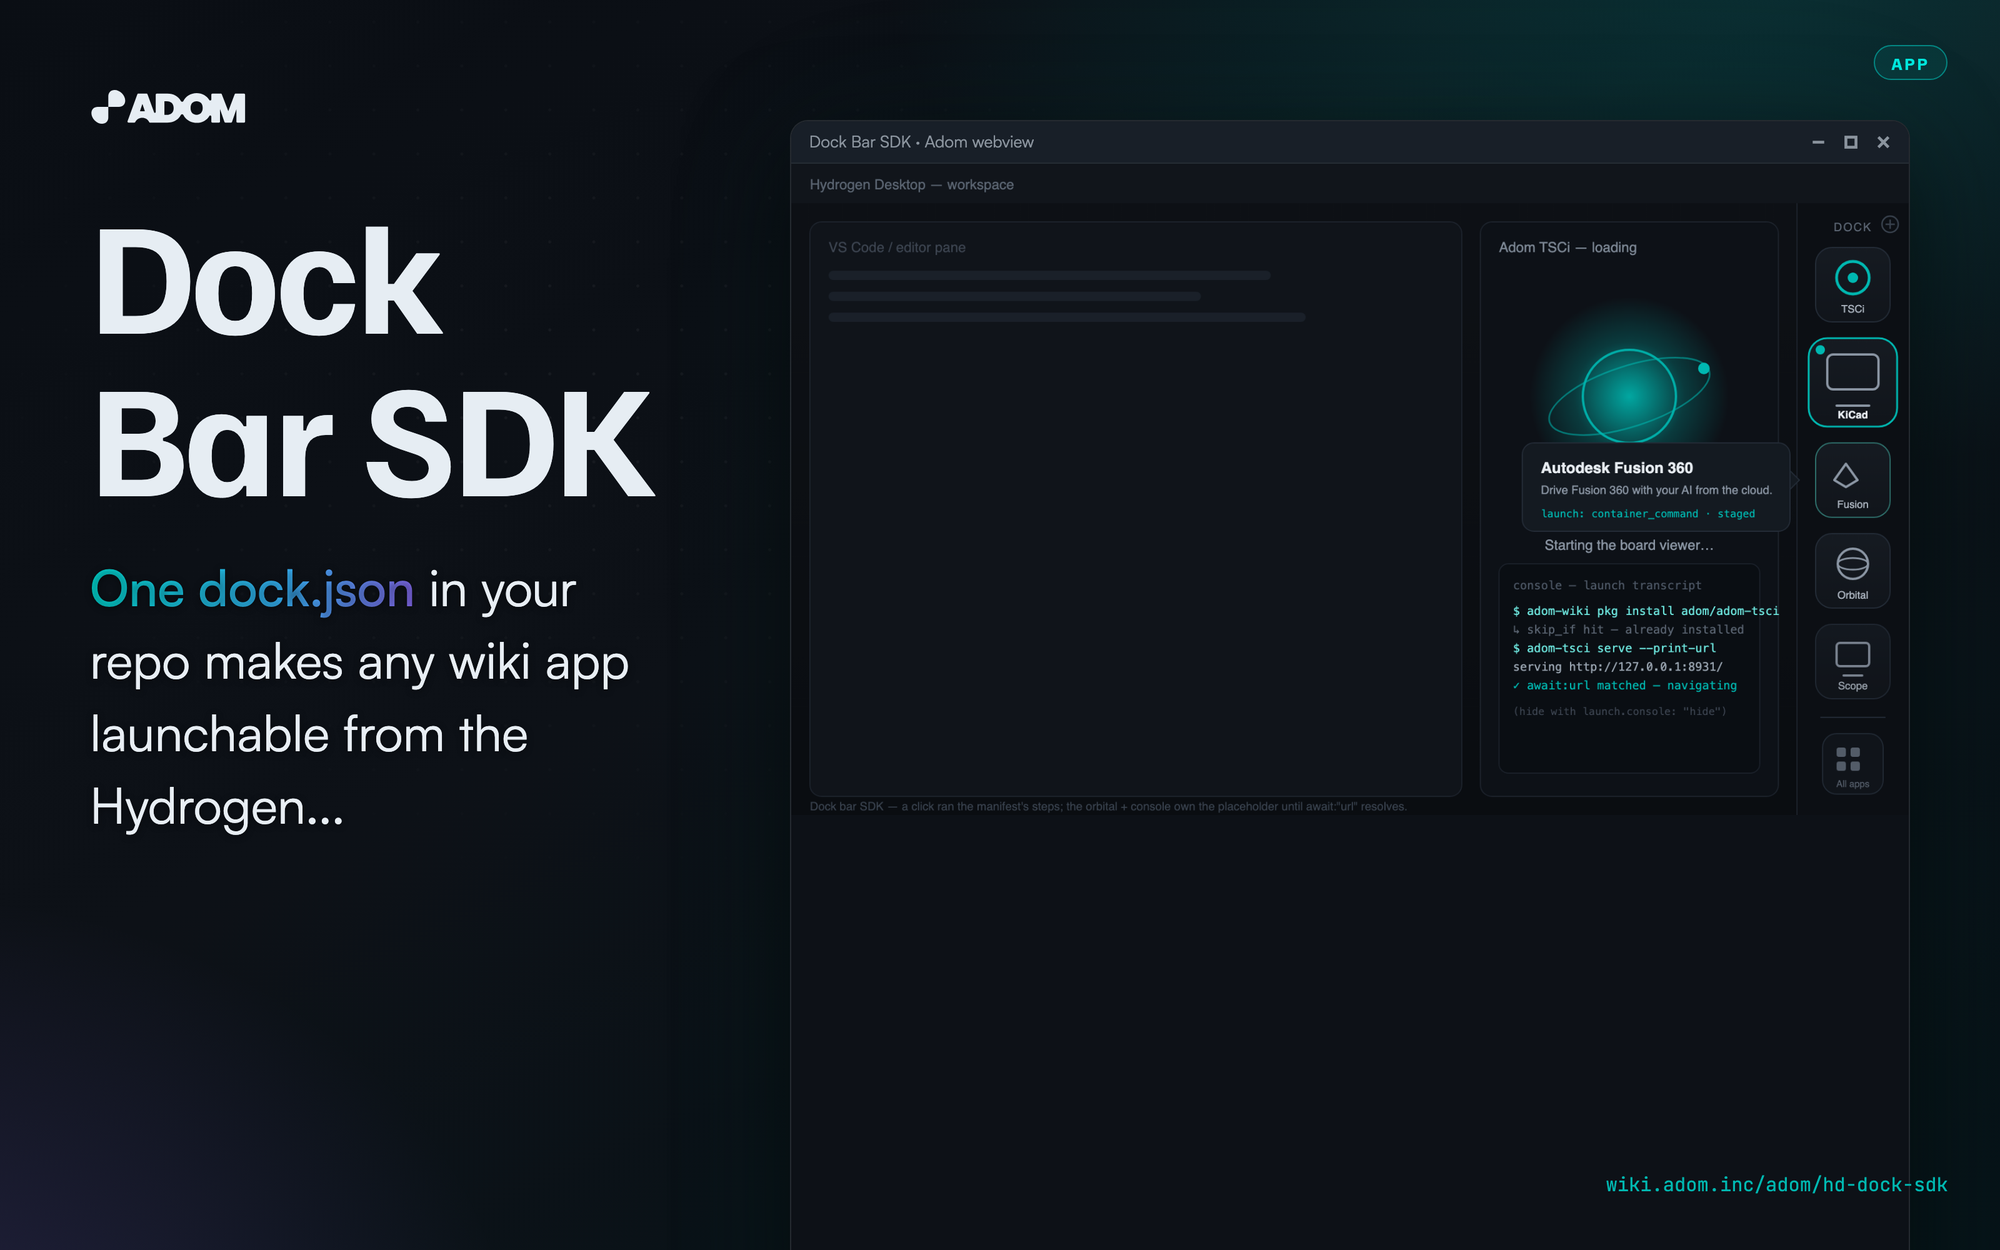This screenshot has width=2000, height=1250.
Task: Click the adom-tsci serve --print-url line
Action: point(1614,648)
